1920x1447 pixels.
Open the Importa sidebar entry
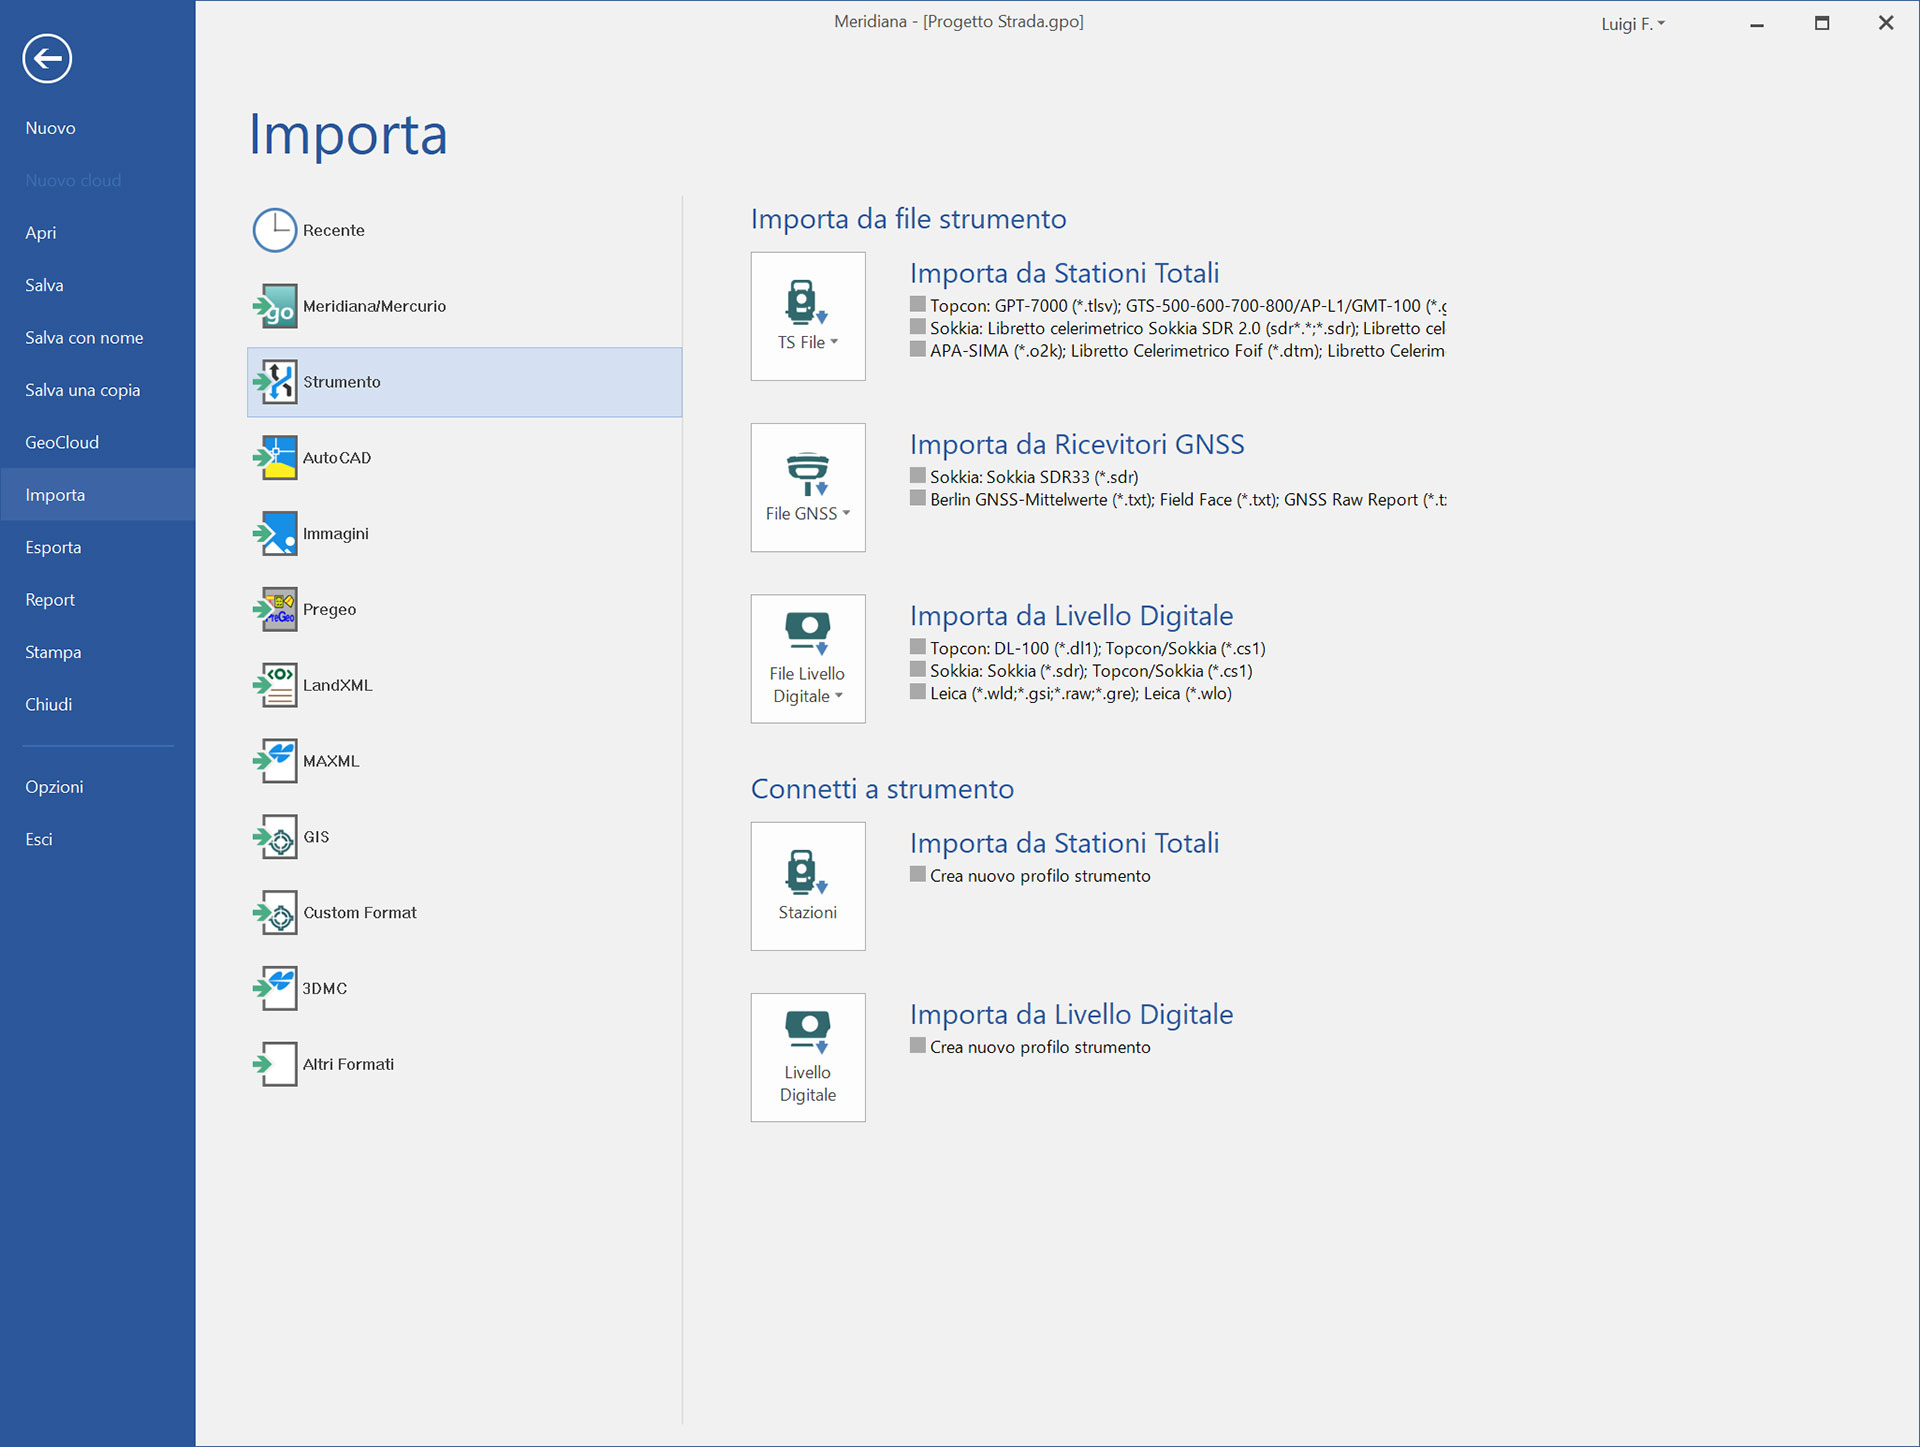(x=97, y=495)
